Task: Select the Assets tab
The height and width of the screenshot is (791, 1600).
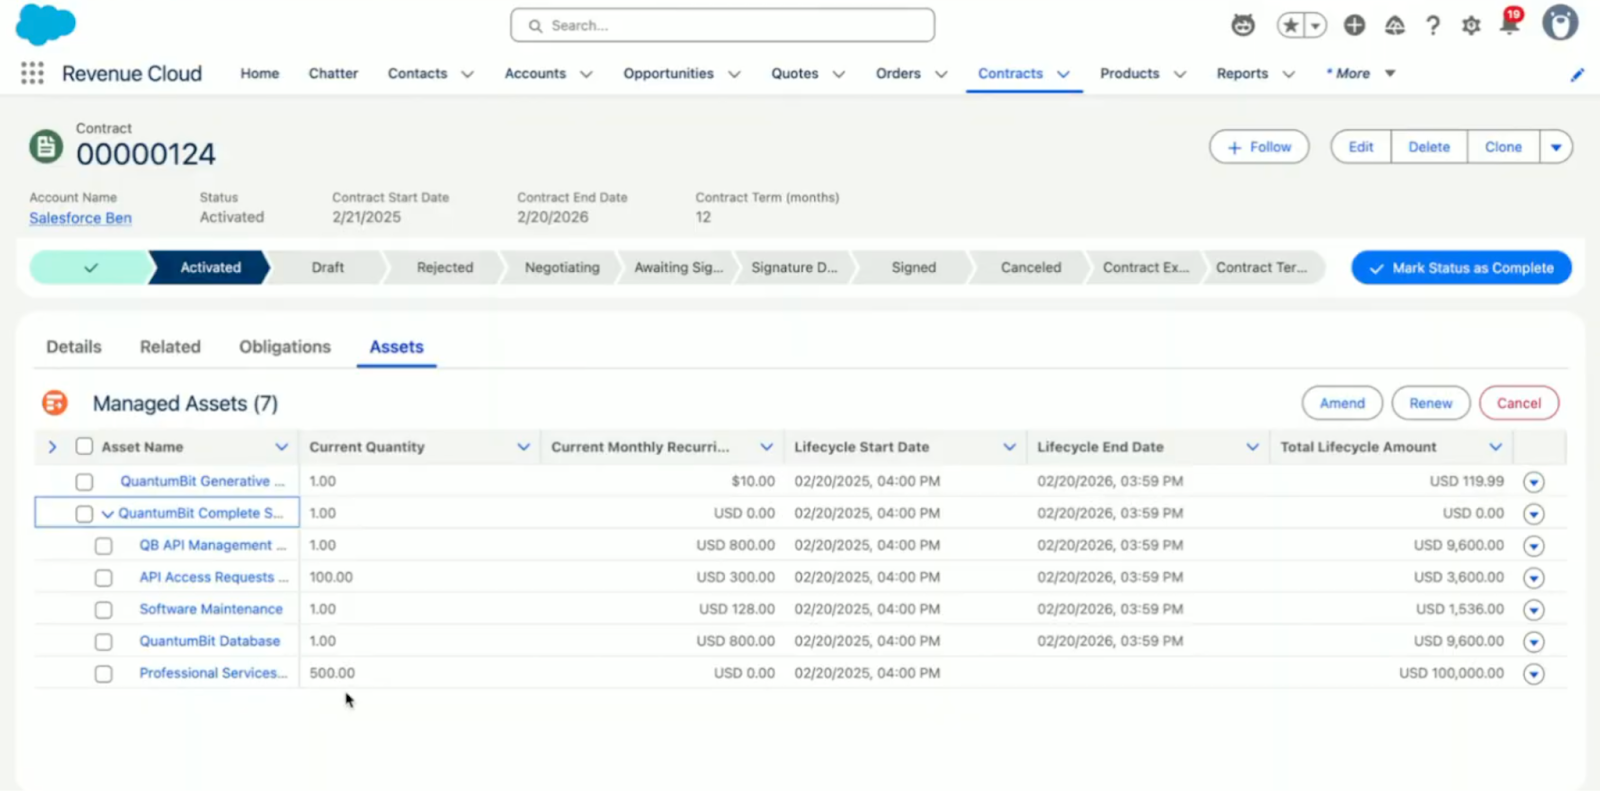Action: pos(397,347)
